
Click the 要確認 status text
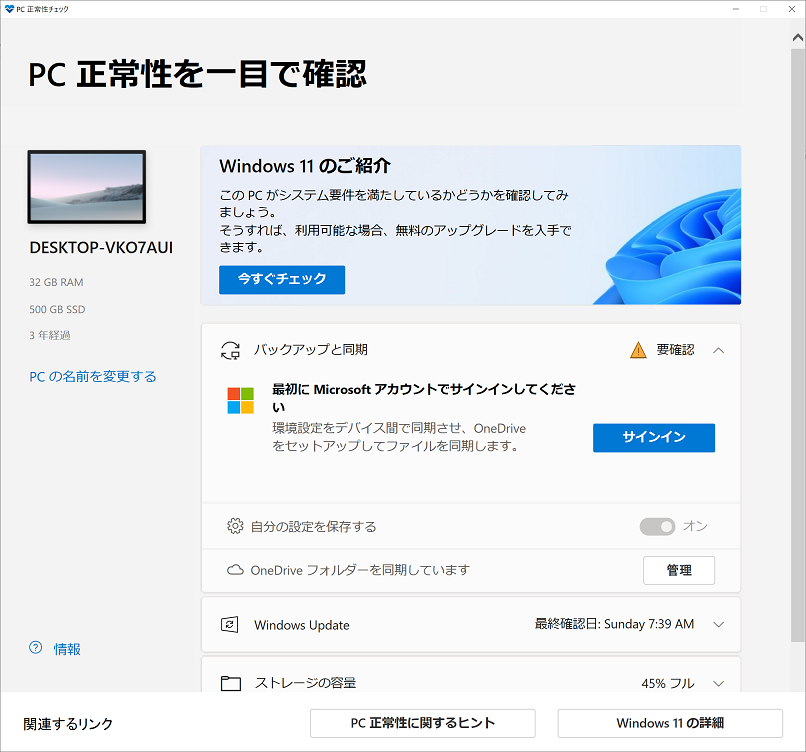coord(675,350)
